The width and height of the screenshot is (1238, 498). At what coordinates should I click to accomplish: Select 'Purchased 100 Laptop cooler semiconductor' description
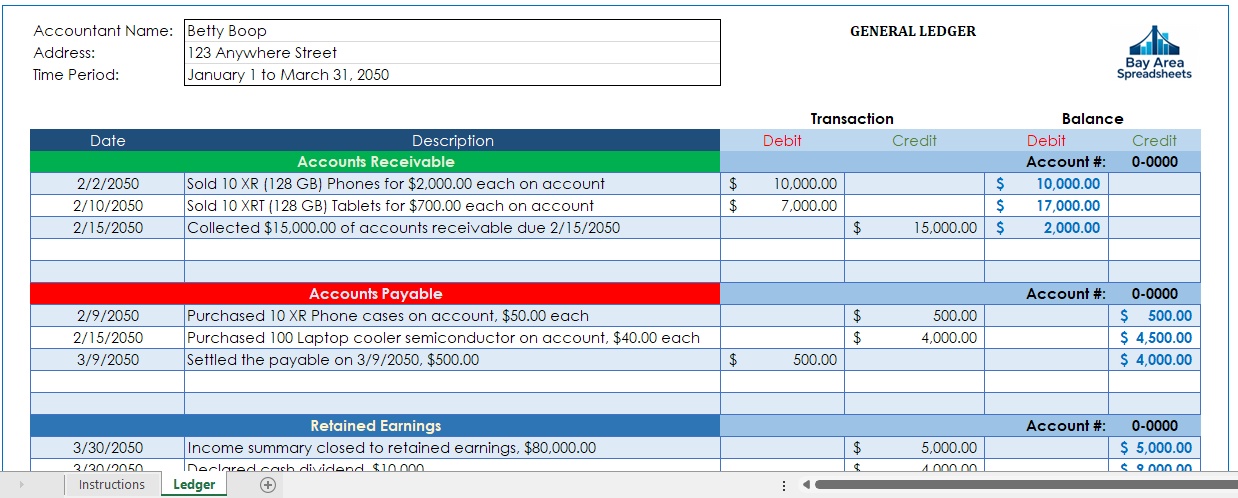[452, 338]
